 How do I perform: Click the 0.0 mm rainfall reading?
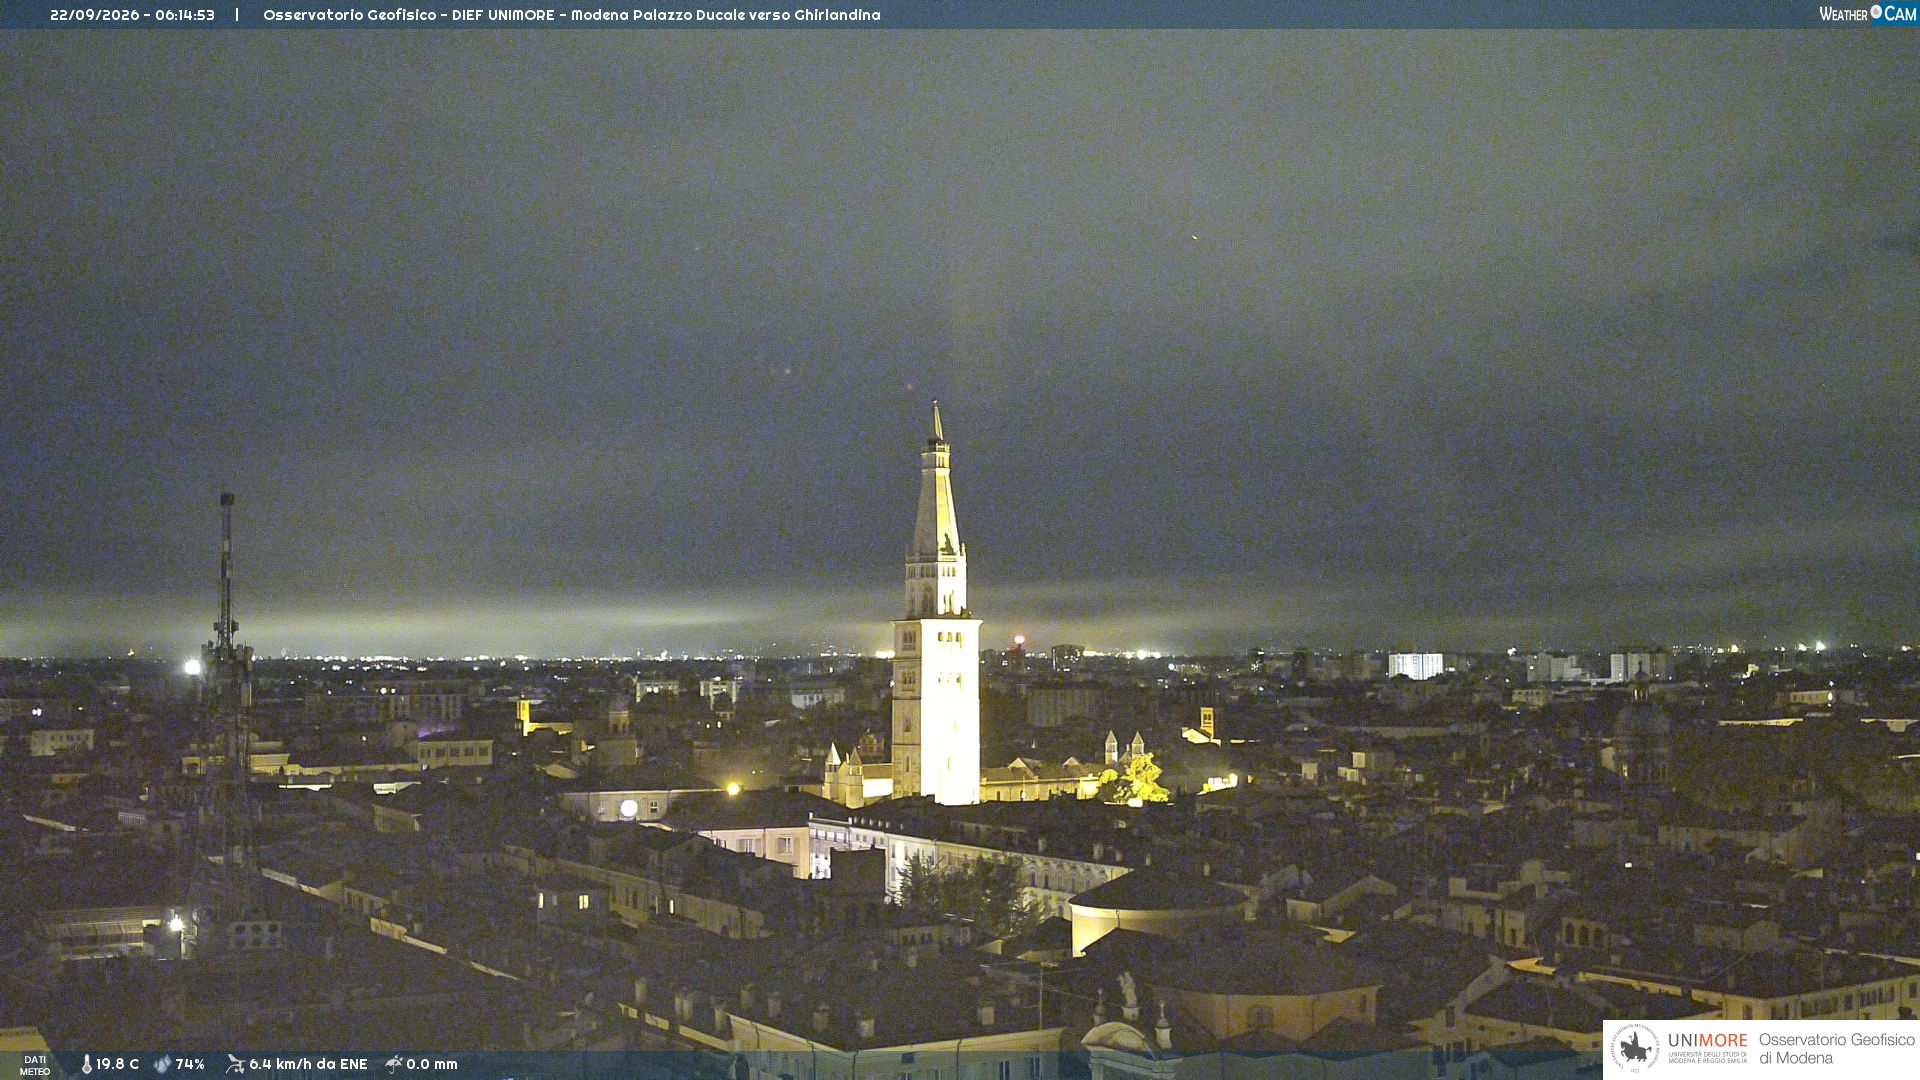click(x=432, y=1064)
